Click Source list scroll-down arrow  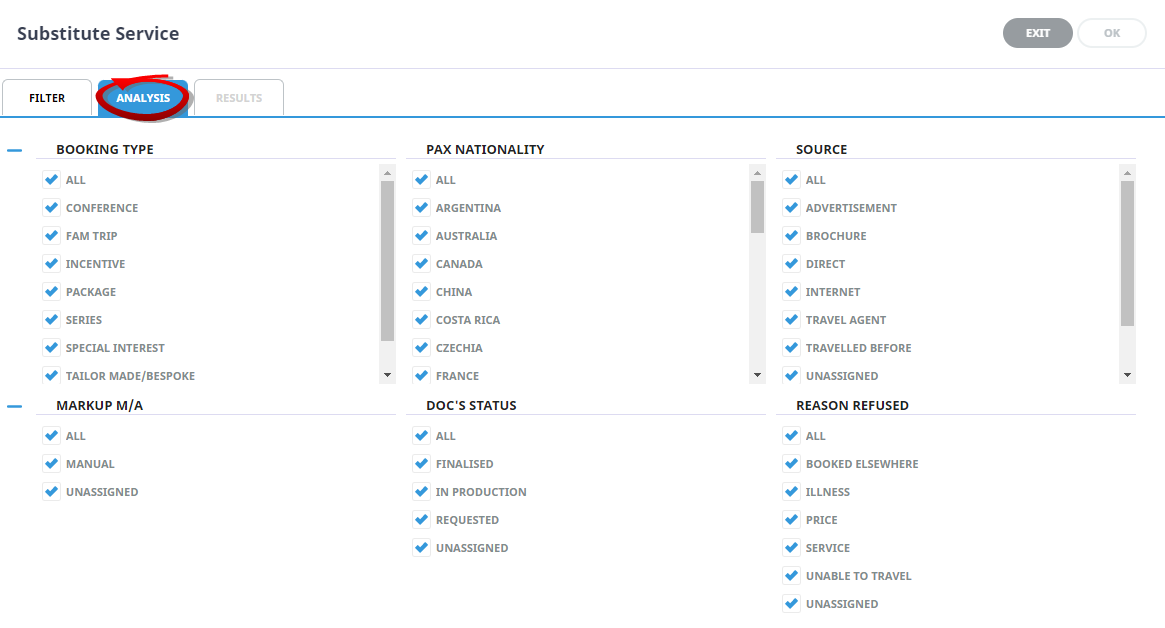[1127, 375]
